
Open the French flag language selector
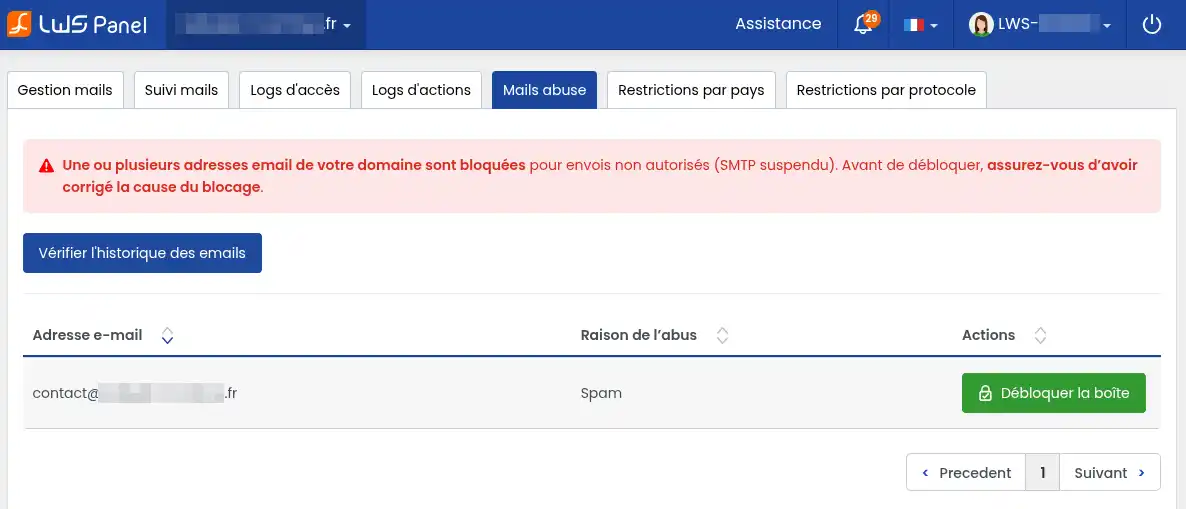(x=921, y=25)
